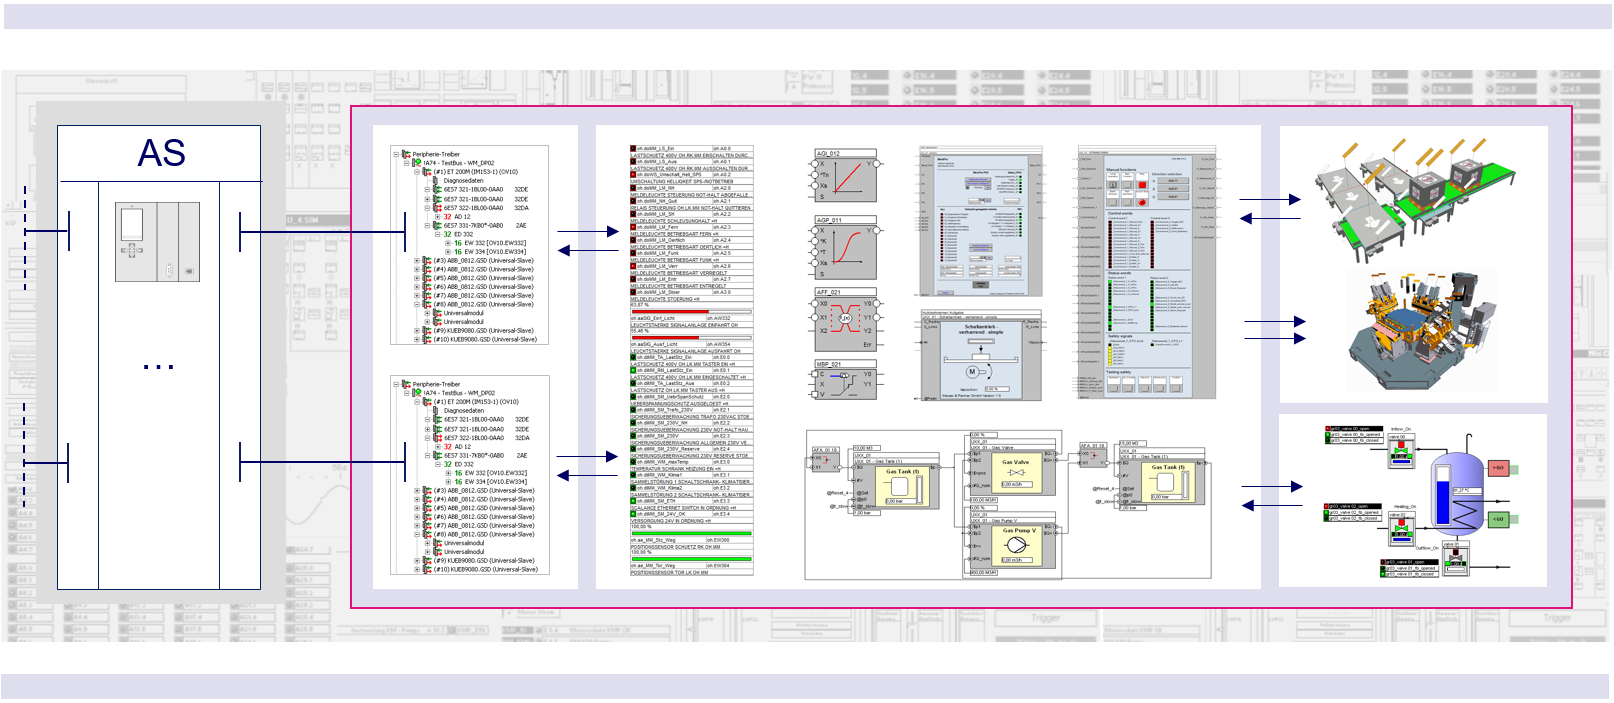Select EW 334 [OV10.EW334] in upper tree
Viewport: 1614px width, 703px height.
point(489,251)
